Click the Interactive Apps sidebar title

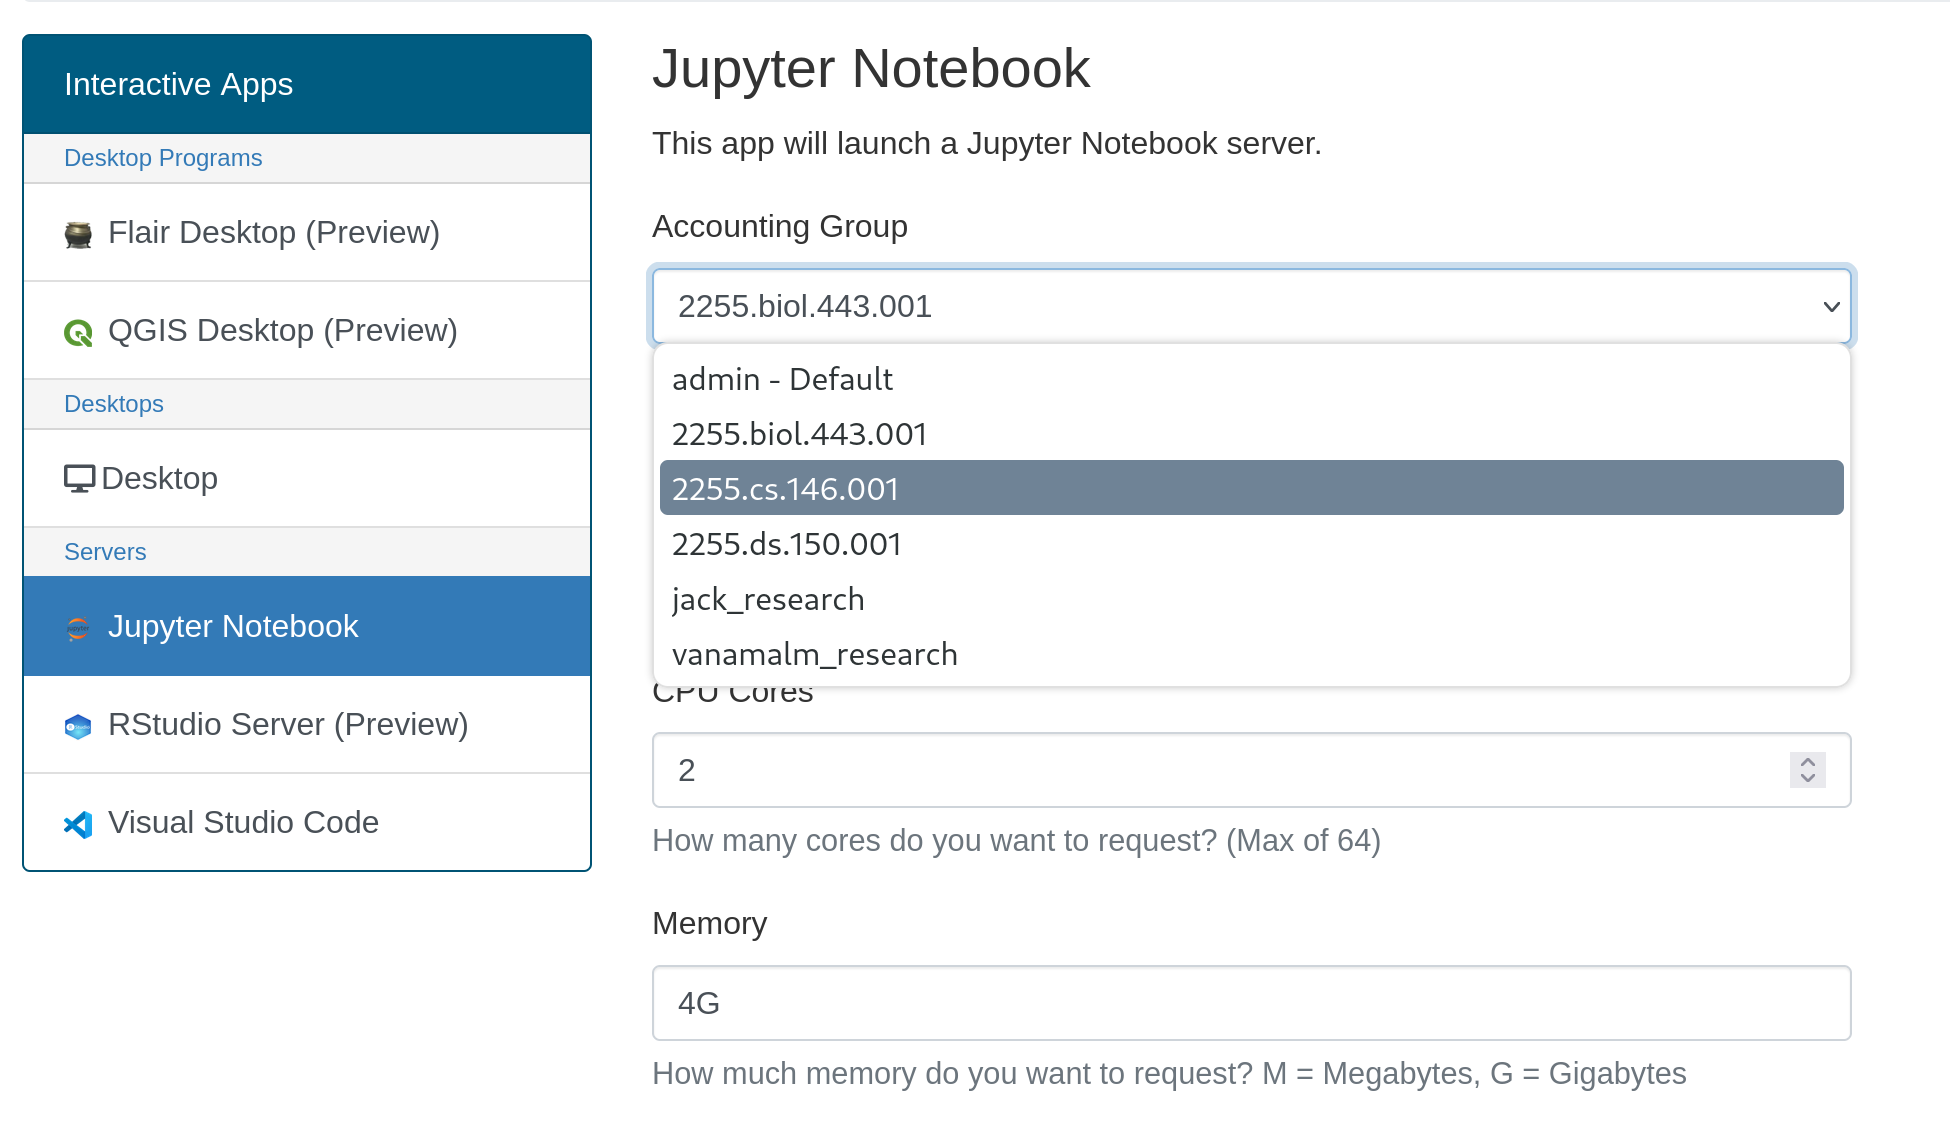pyautogui.click(x=178, y=84)
